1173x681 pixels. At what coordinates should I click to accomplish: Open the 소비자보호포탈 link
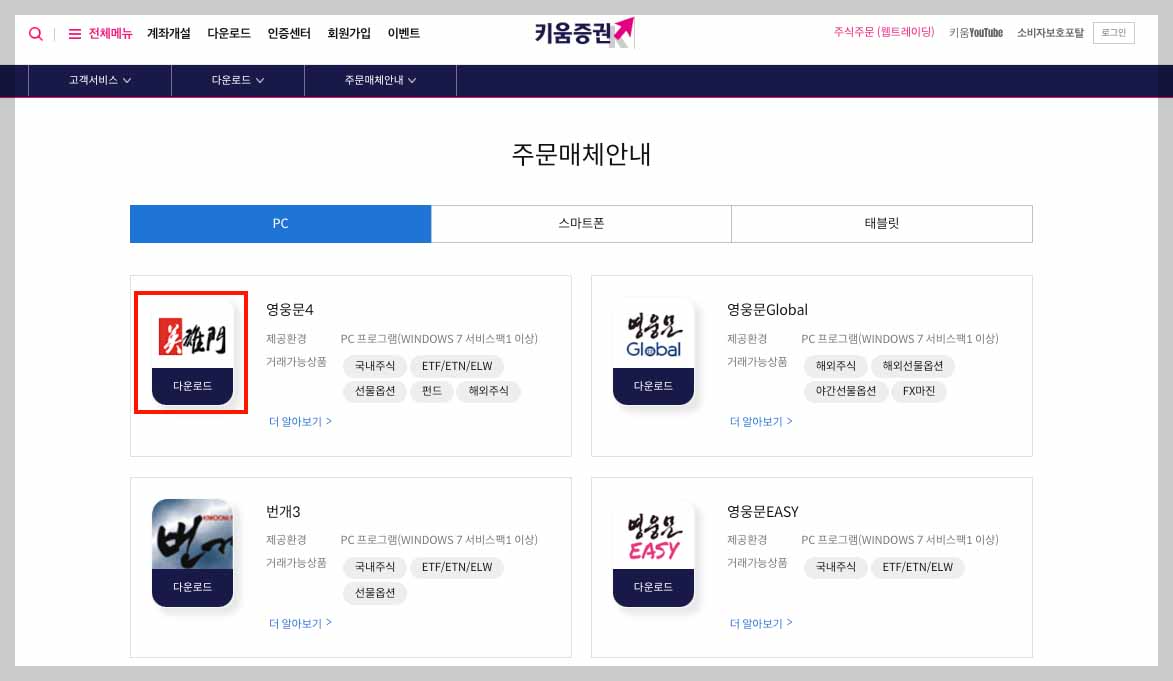1050,33
